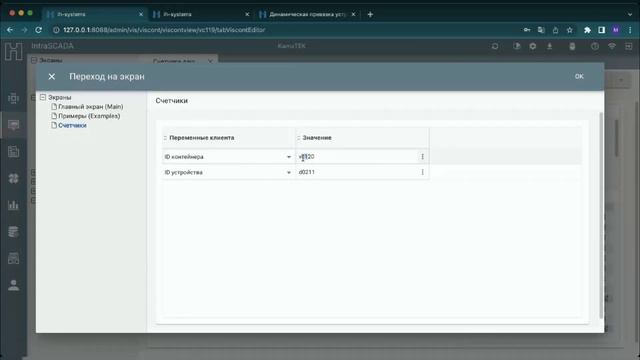Open the tab search chevron
The height and width of the screenshot is (360, 640).
630,14
